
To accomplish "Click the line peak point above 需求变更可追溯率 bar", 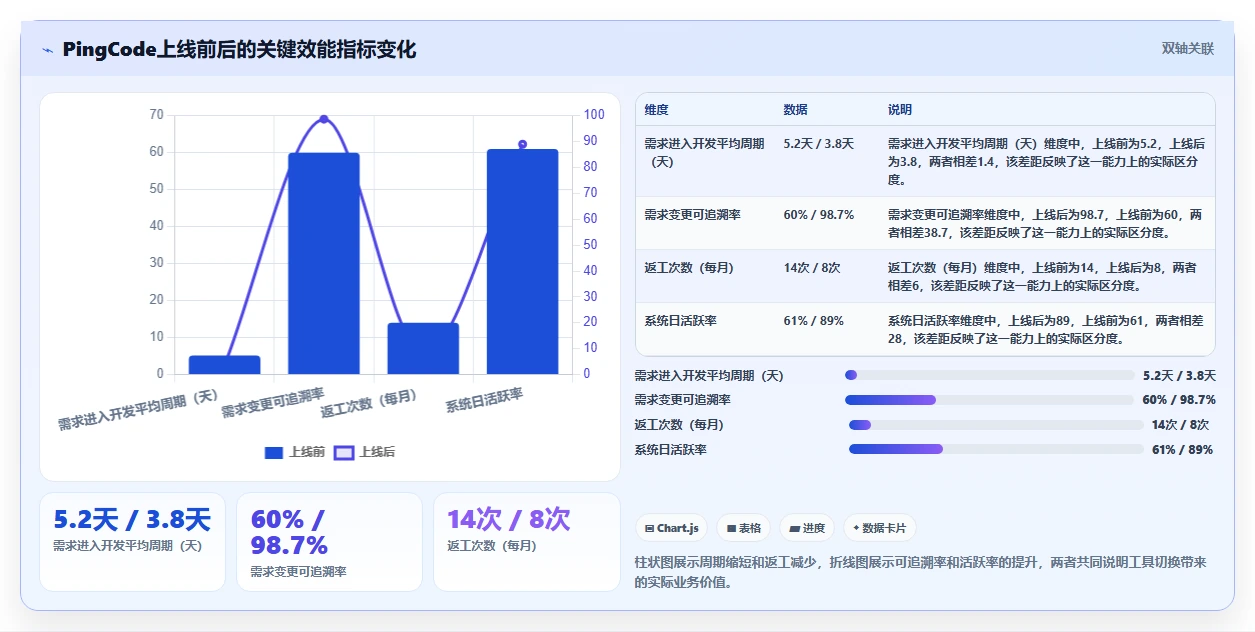I will click(323, 119).
